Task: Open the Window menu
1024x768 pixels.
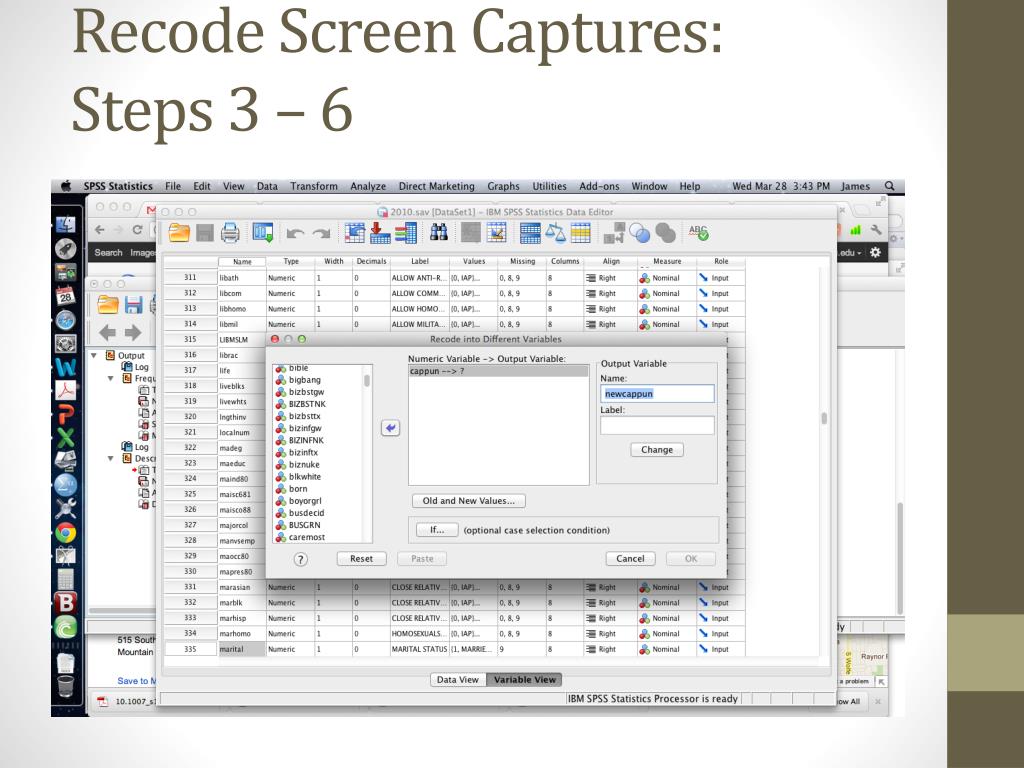Action: pyautogui.click(x=649, y=186)
